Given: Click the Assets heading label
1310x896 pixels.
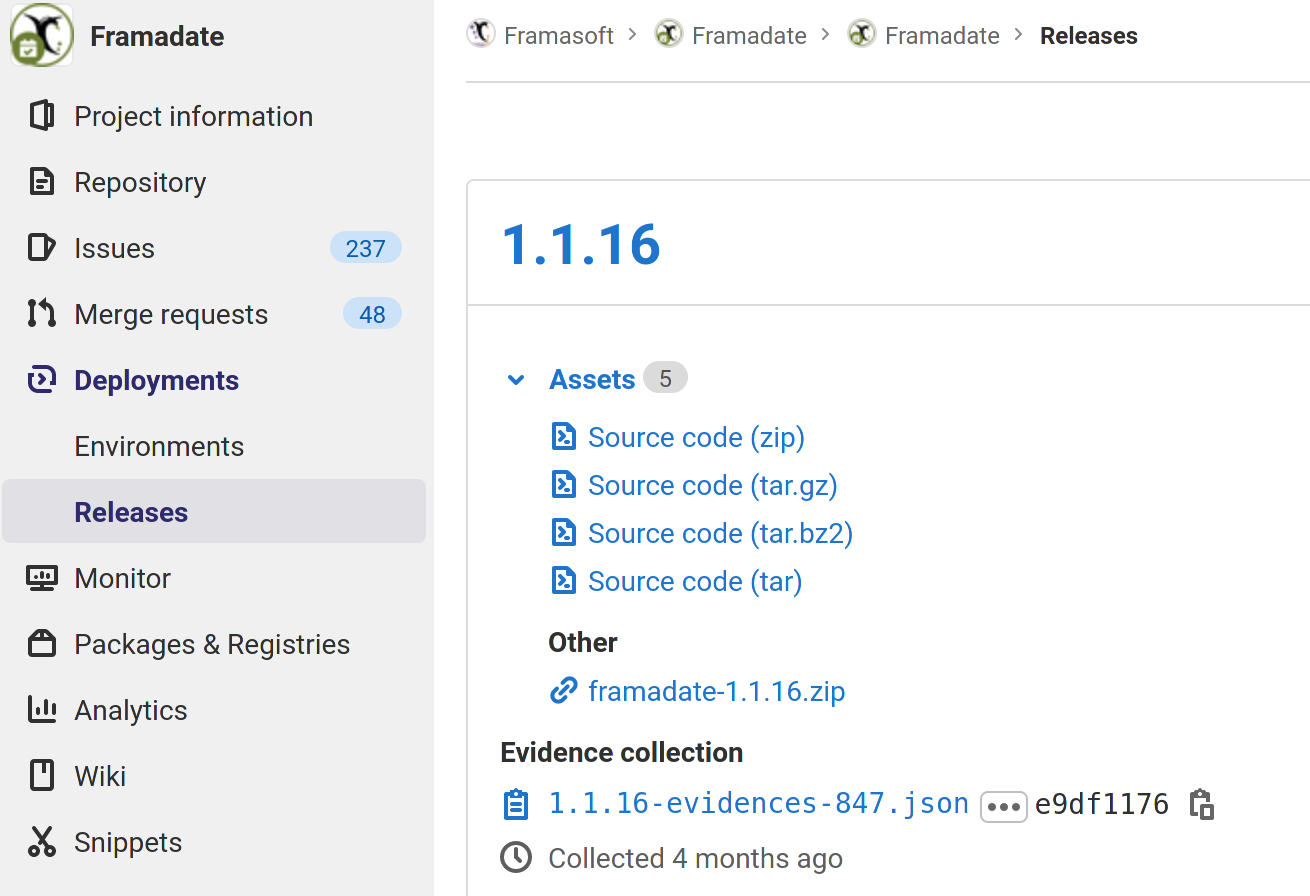Looking at the screenshot, I should tap(592, 380).
